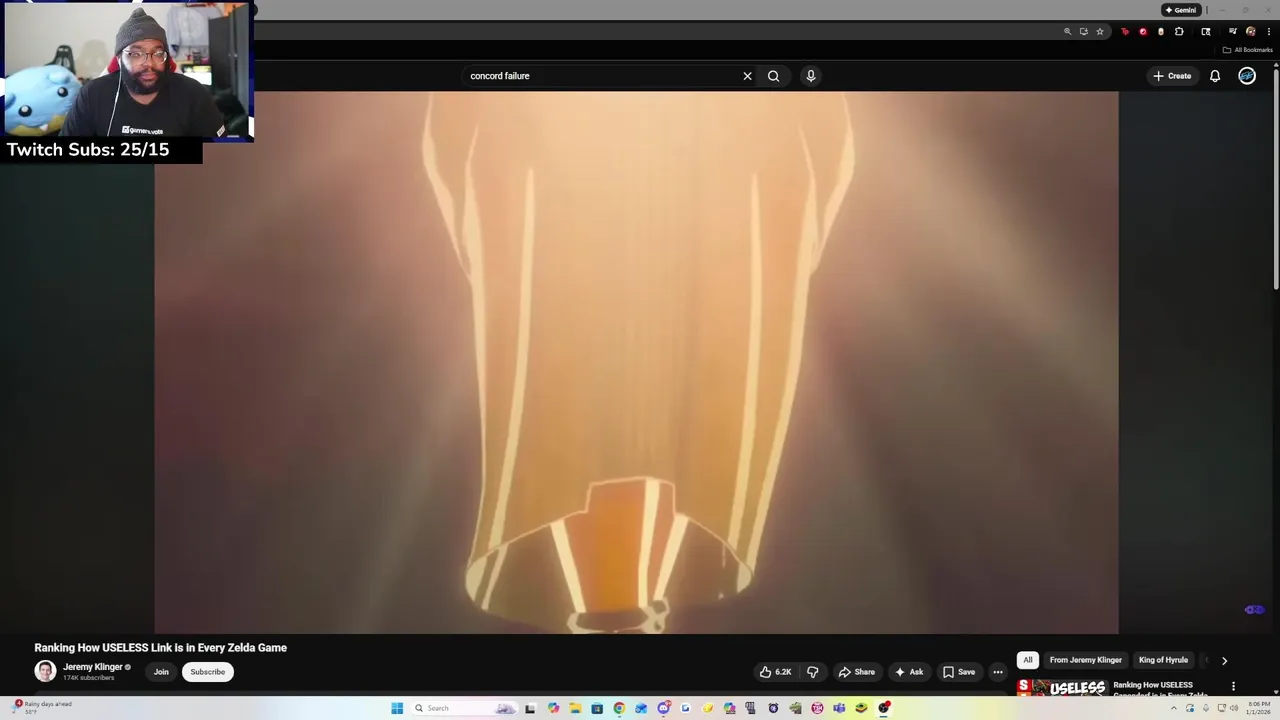The image size is (1280, 720).
Task: Open Google Chrome from the taskbar
Action: [x=619, y=708]
